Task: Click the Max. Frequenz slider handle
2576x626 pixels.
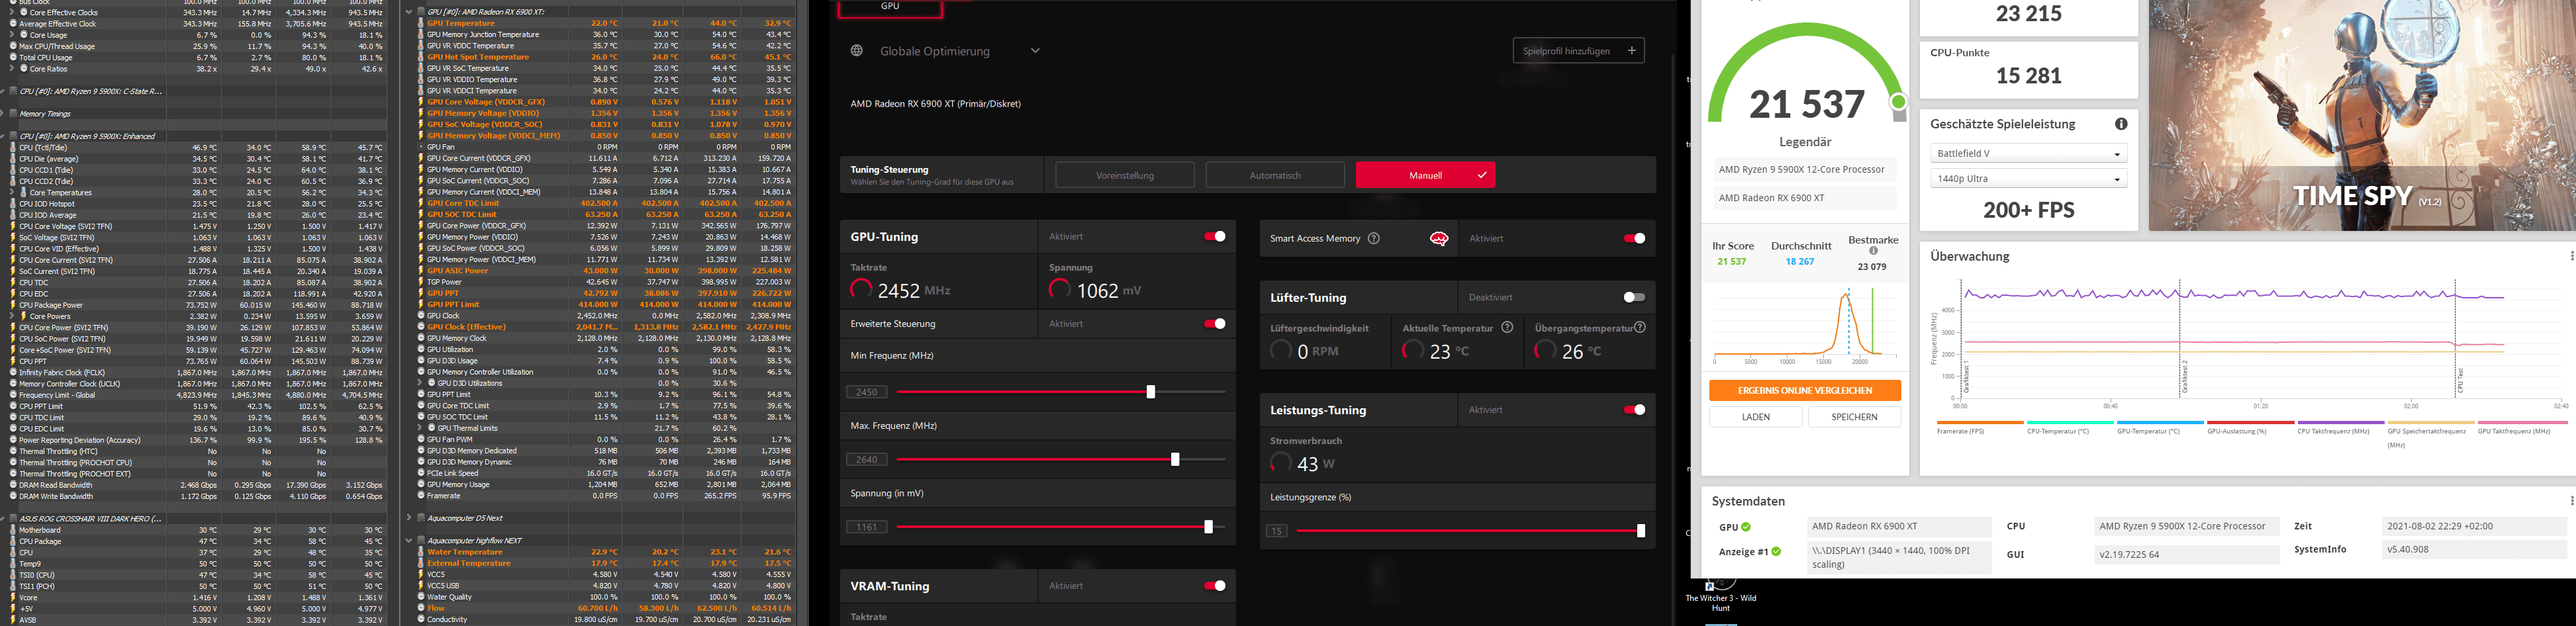Action: tap(1175, 459)
